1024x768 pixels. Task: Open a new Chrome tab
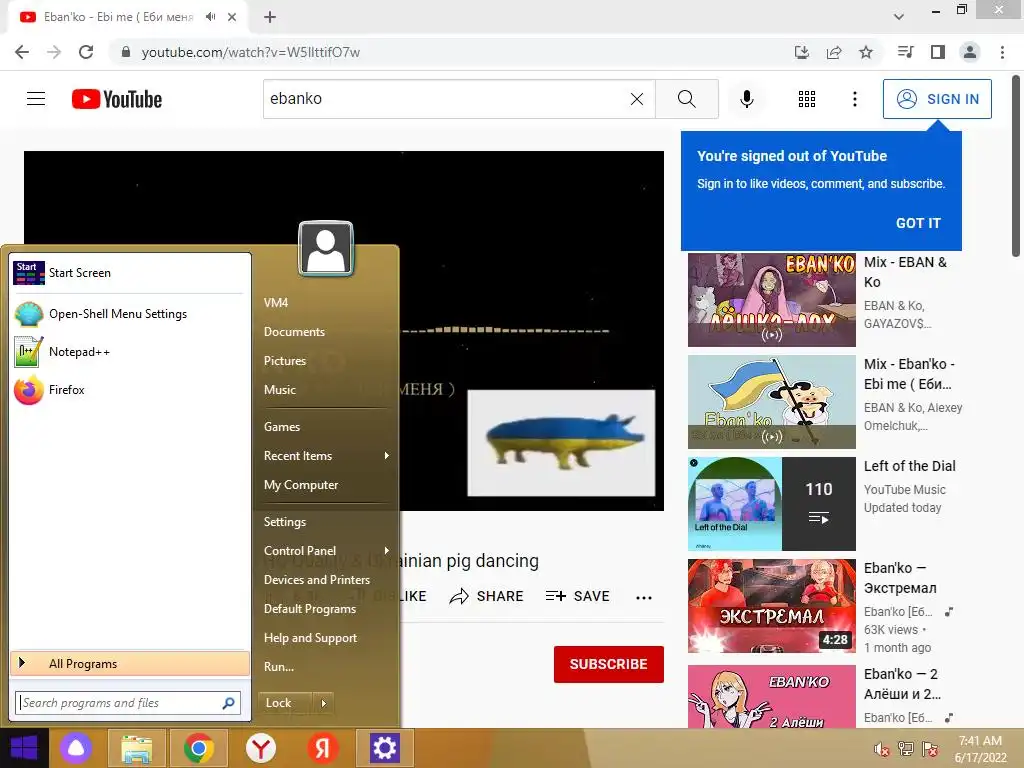click(x=270, y=17)
